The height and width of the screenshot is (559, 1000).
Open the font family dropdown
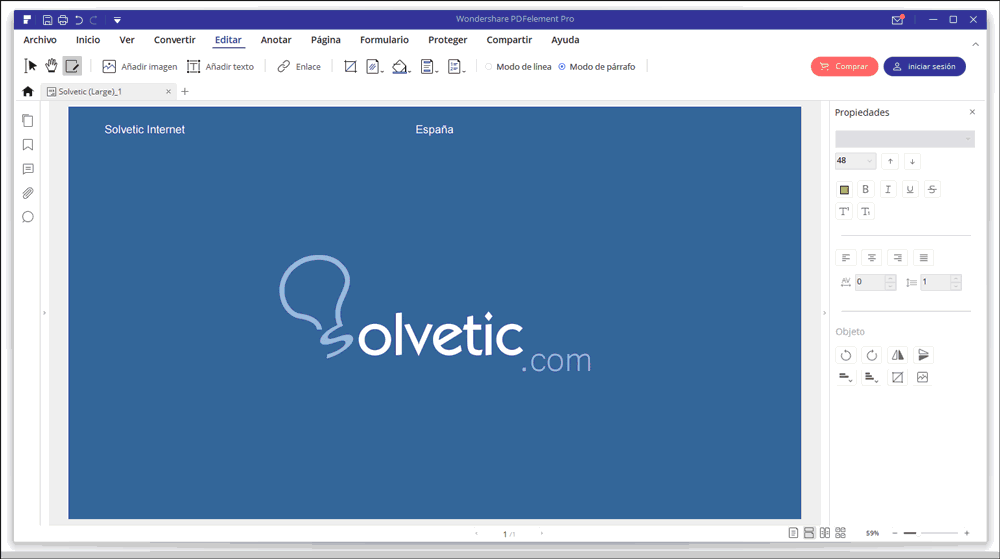[905, 139]
